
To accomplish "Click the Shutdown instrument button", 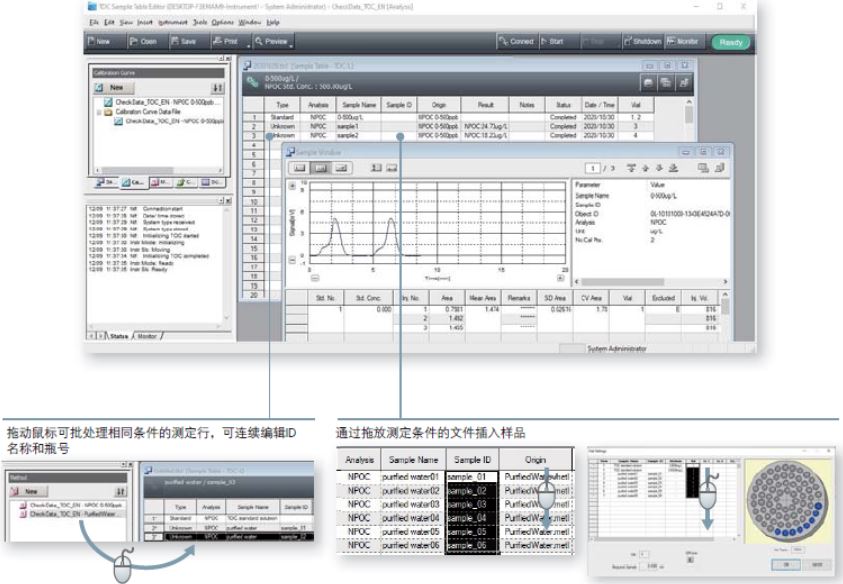I will 643,42.
